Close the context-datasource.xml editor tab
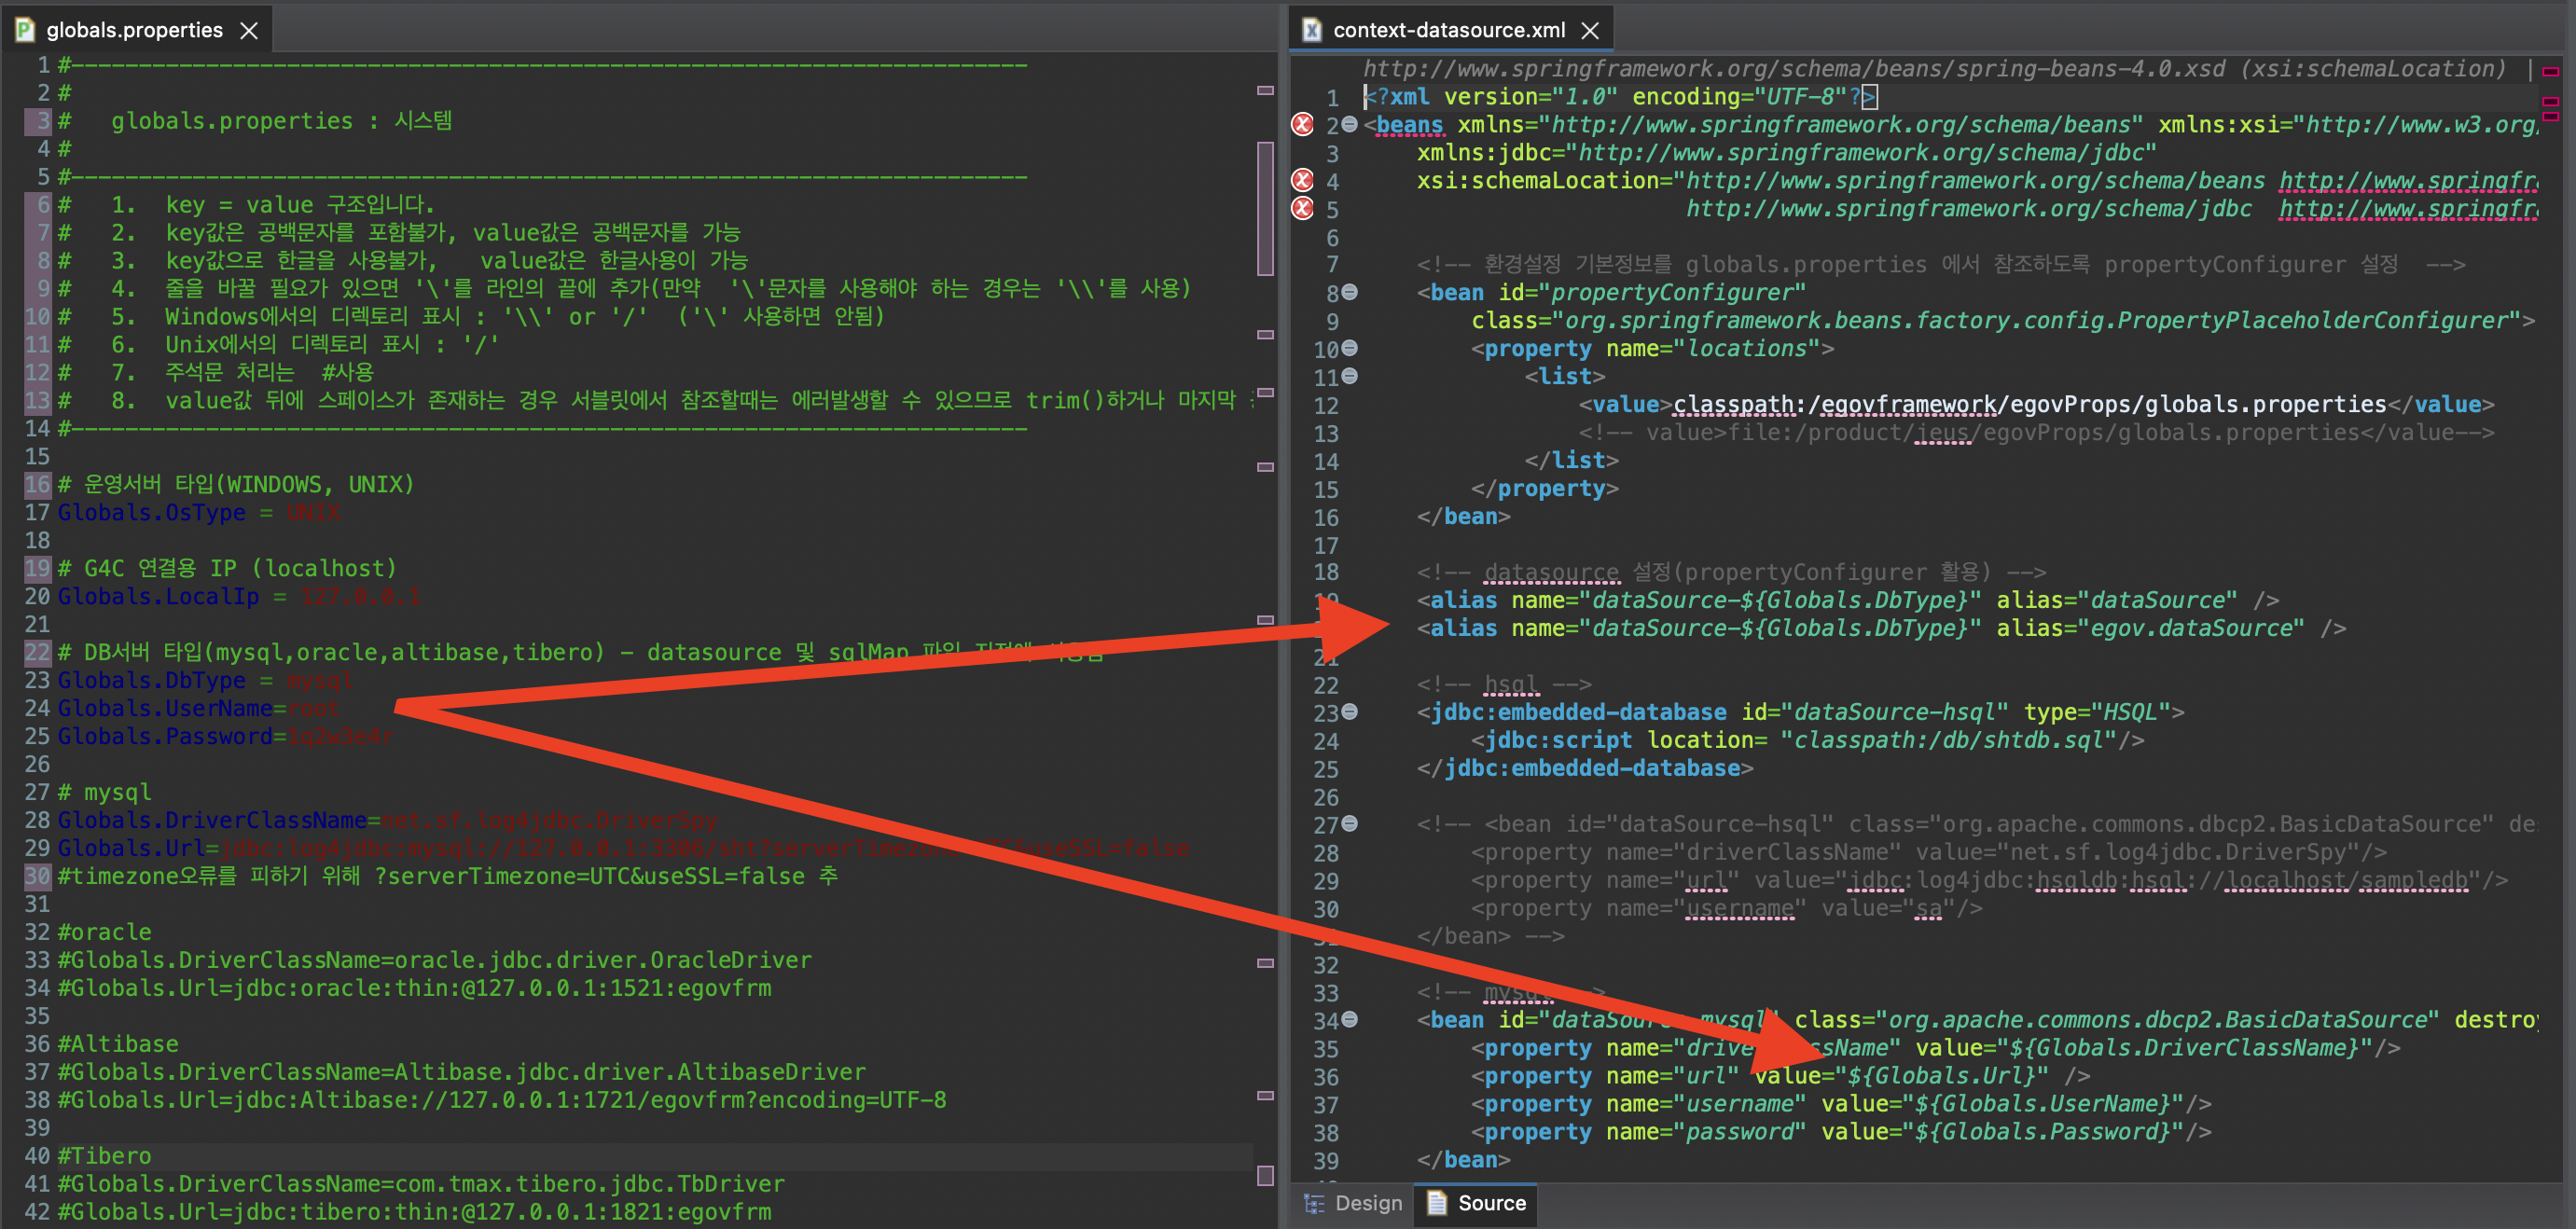The width and height of the screenshot is (2576, 1229). point(1590,31)
